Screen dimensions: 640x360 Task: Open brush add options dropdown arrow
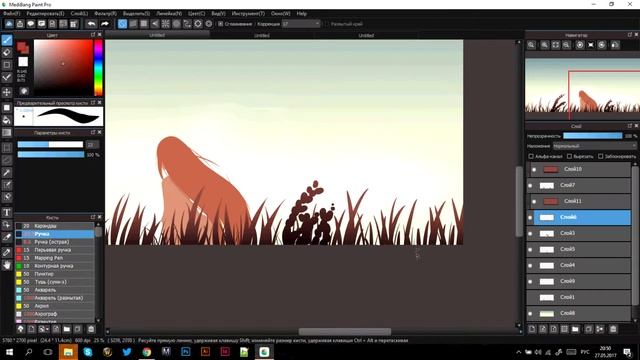[47, 329]
